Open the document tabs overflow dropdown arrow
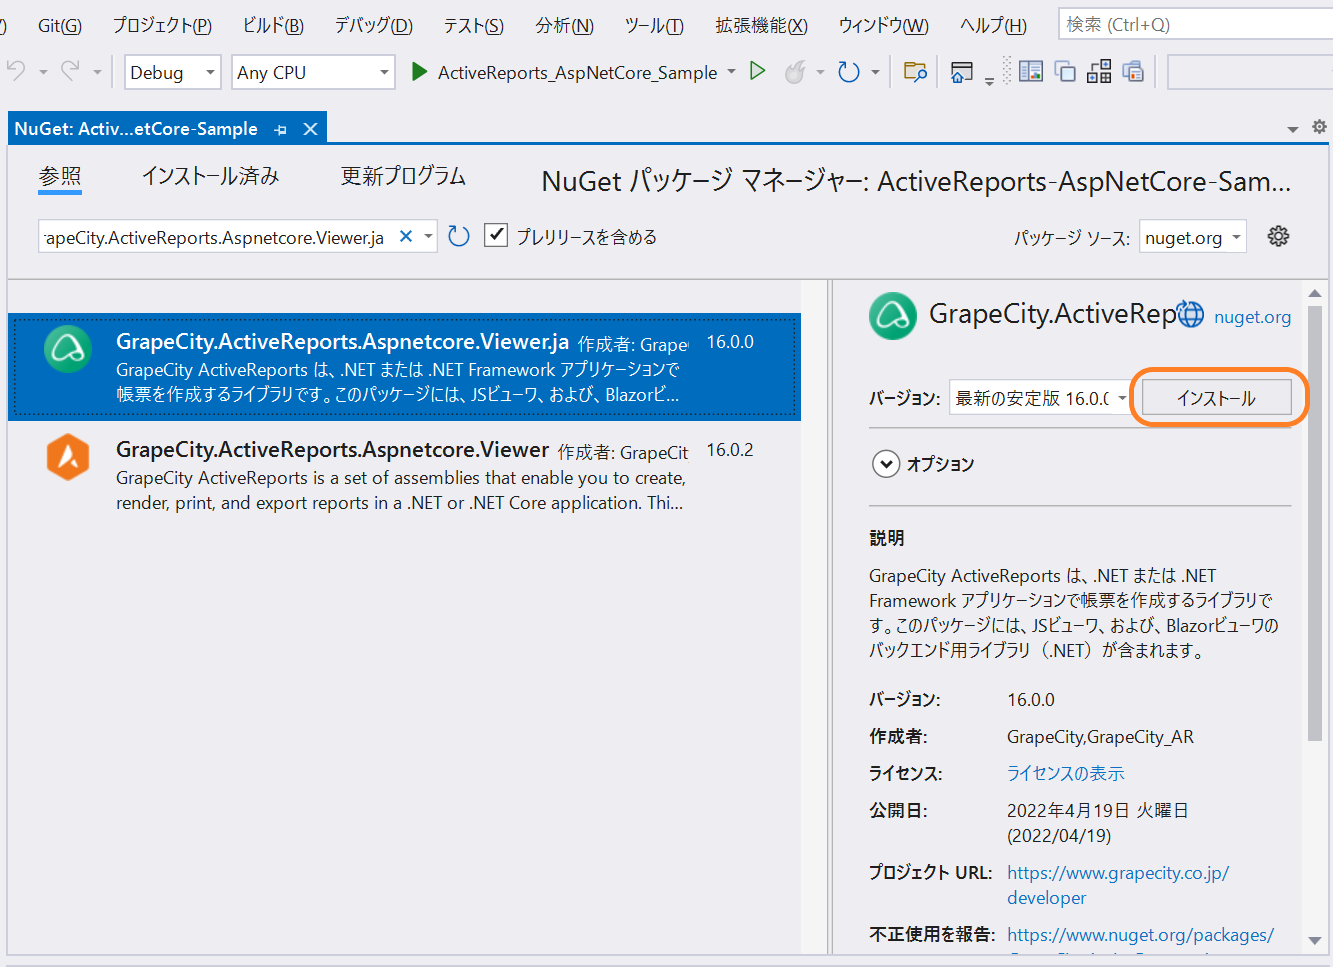Image resolution: width=1333 pixels, height=967 pixels. coord(1292,129)
